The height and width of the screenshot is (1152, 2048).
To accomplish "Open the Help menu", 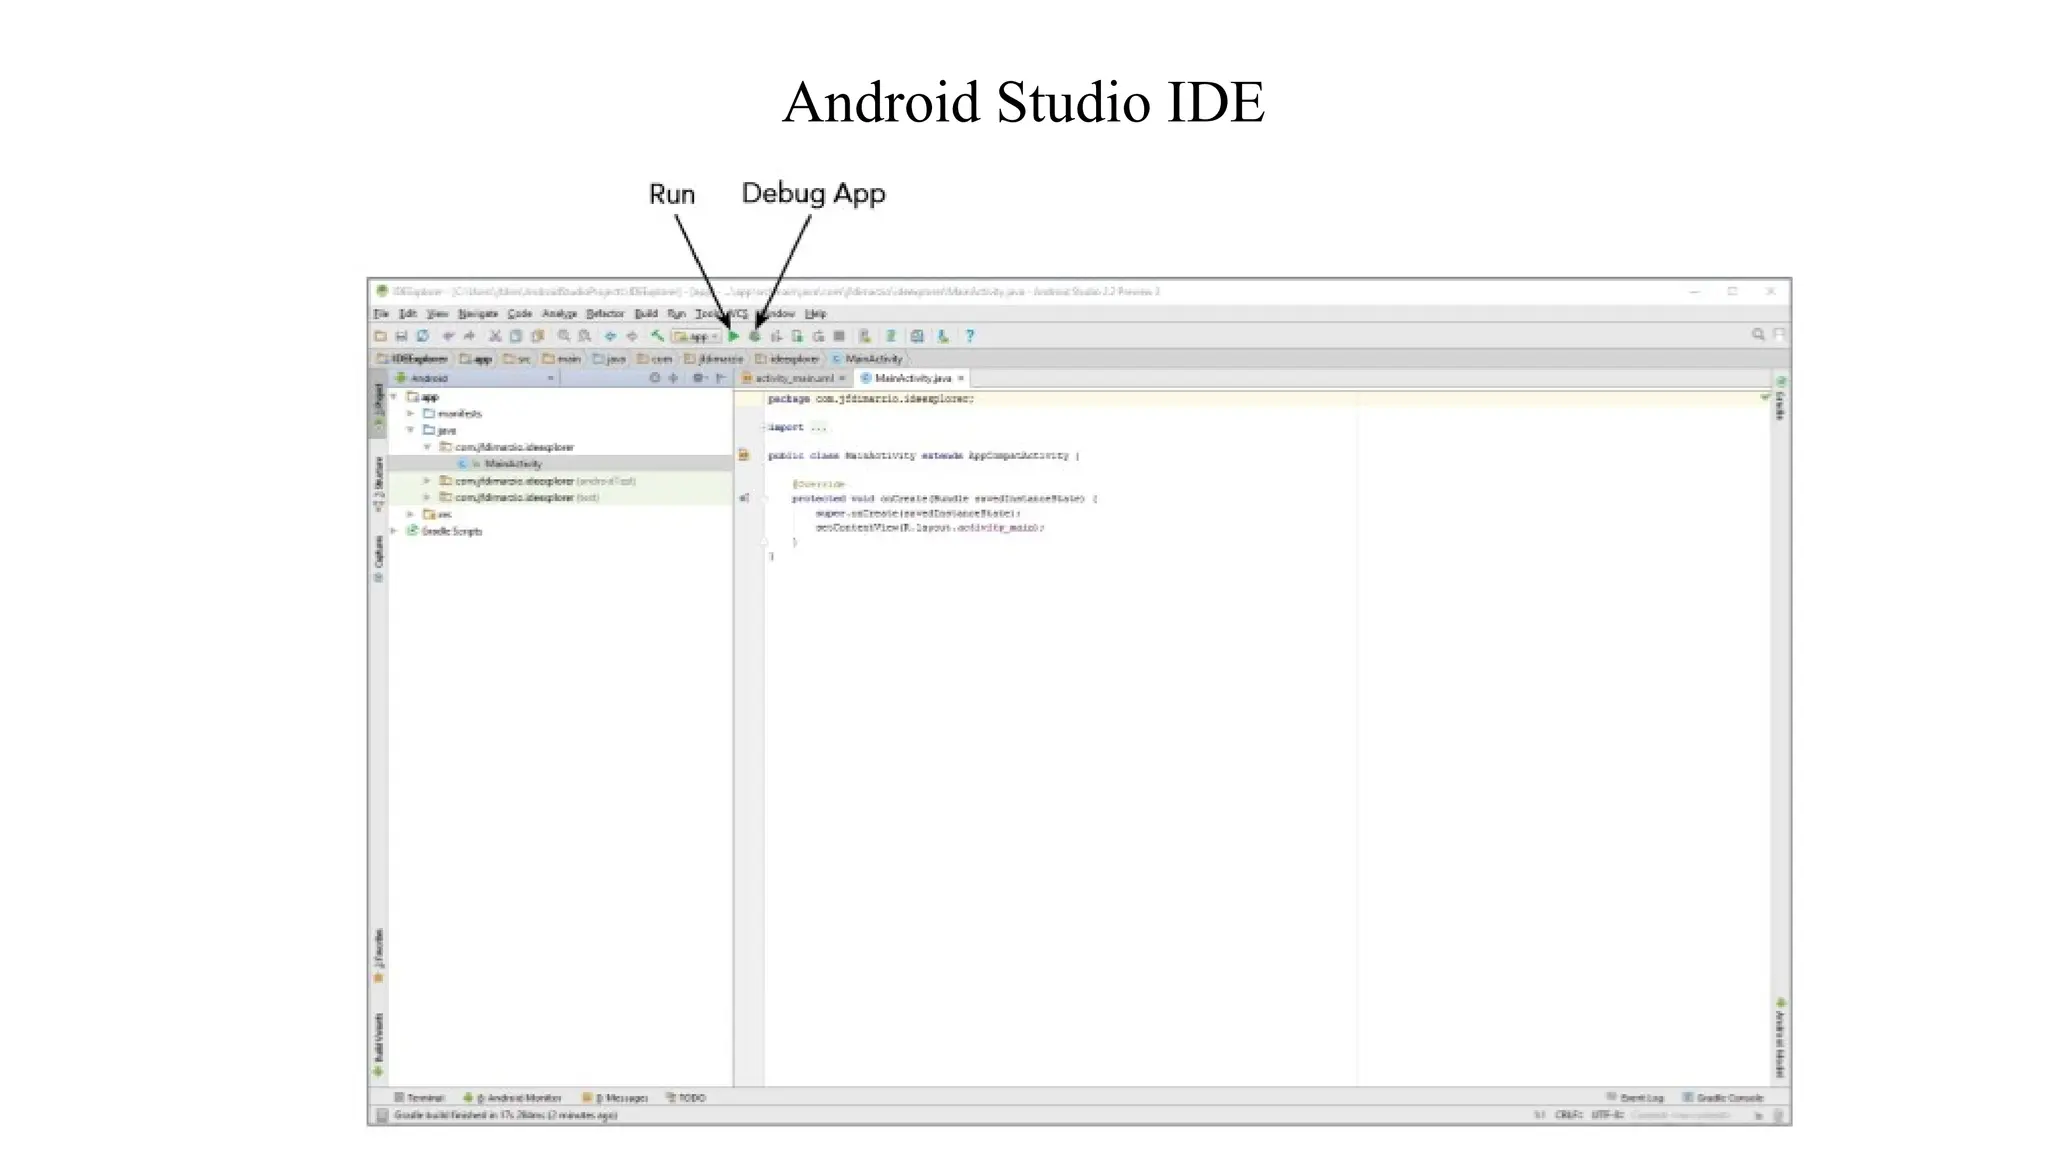I will pos(816,314).
